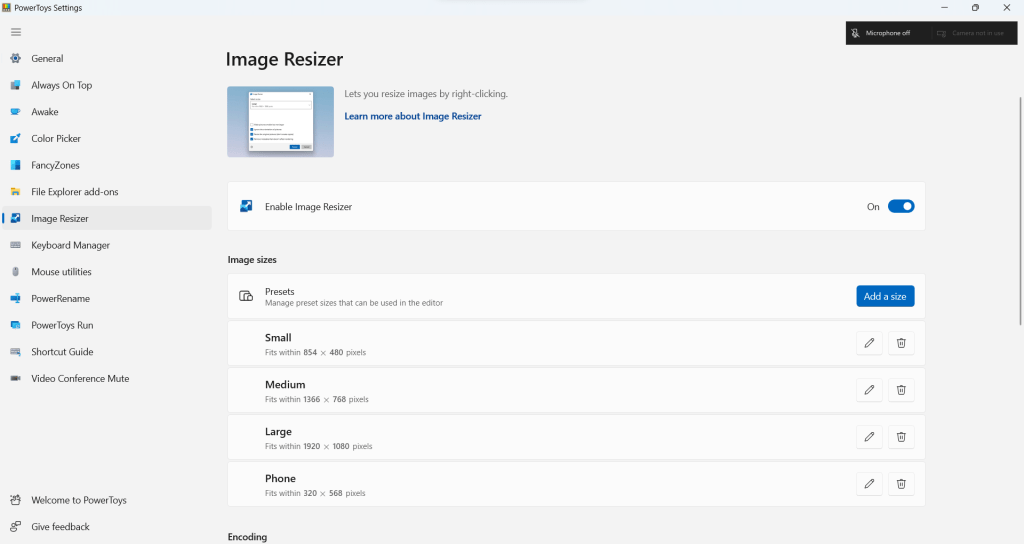Edit the Large preset size
Image resolution: width=1024 pixels, height=544 pixels.
point(869,437)
